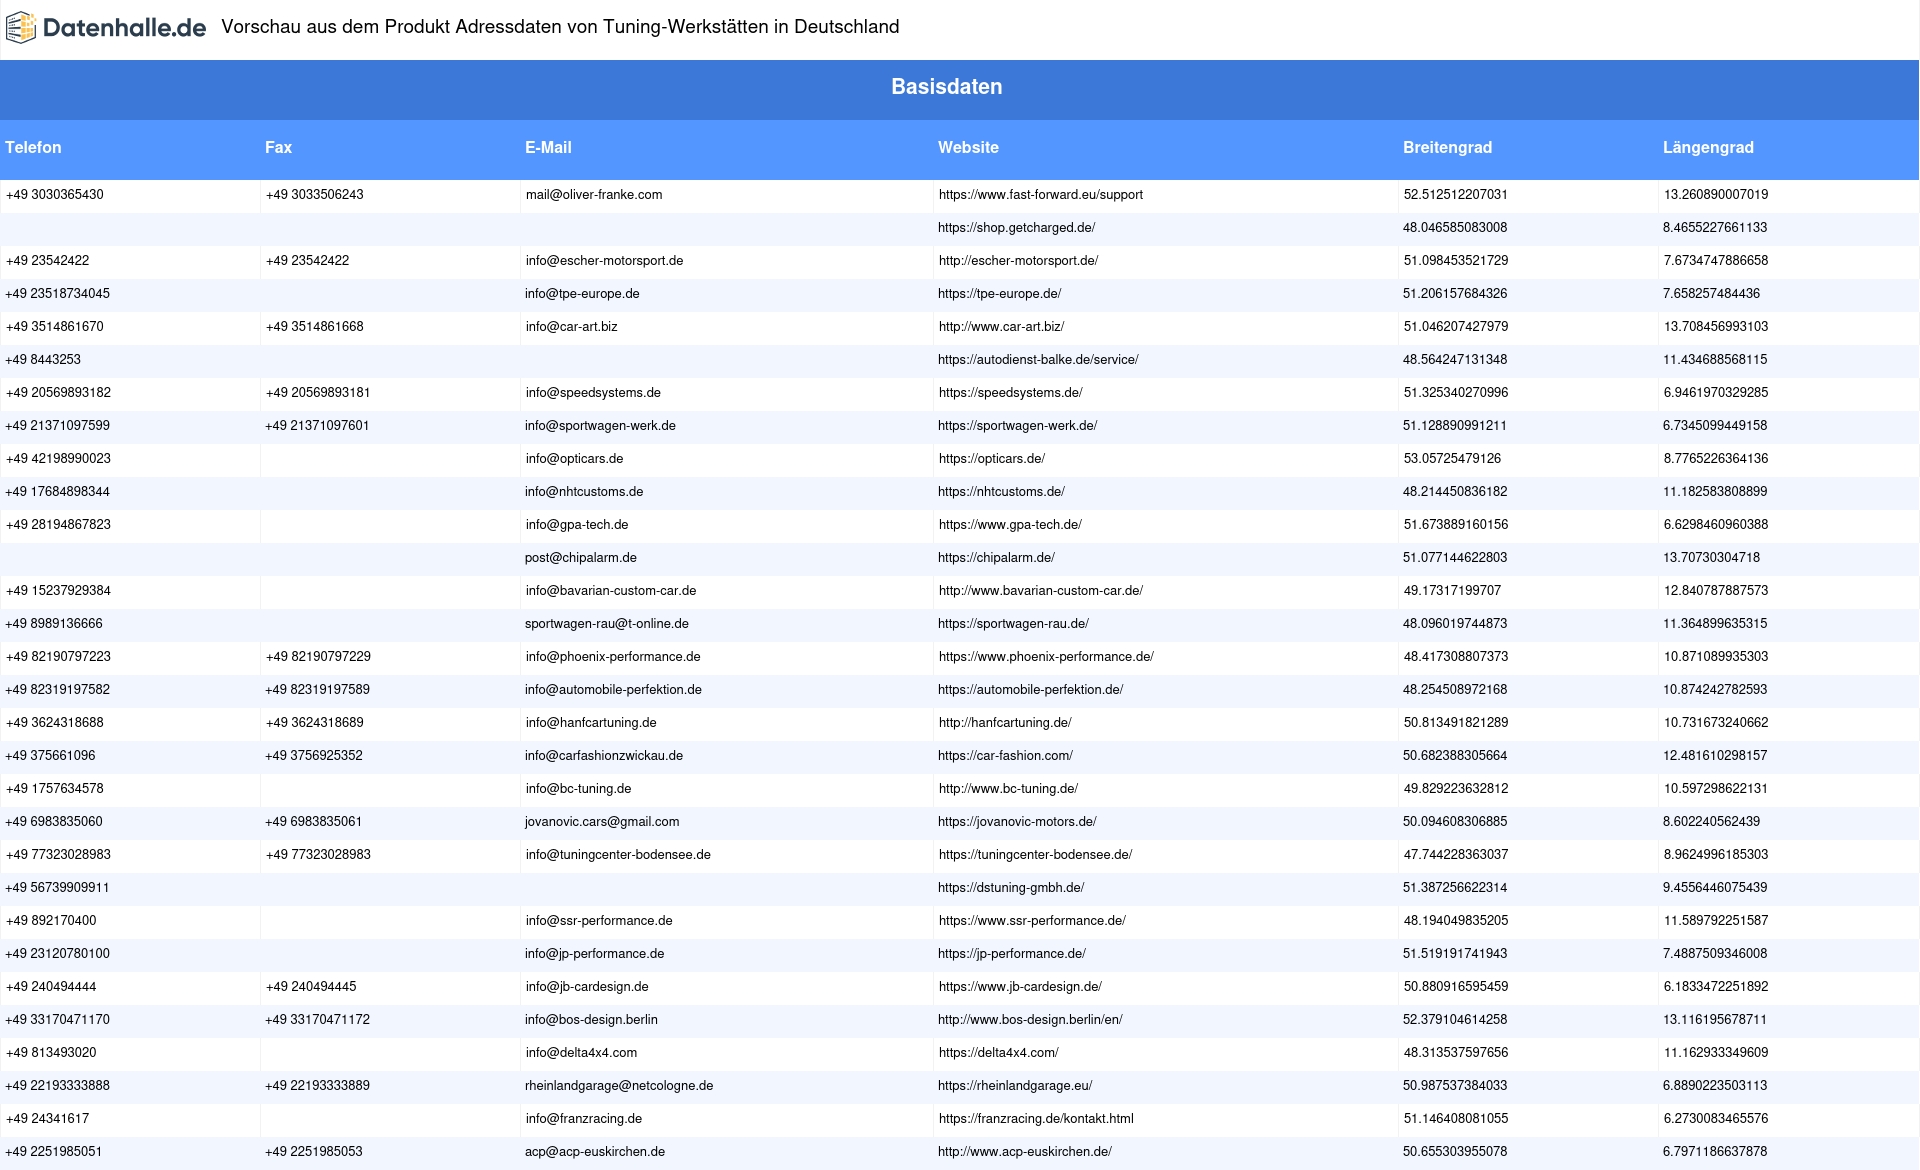The width and height of the screenshot is (1920, 1170).
Task: Click the Breitengrad column header
Action: (x=1447, y=148)
